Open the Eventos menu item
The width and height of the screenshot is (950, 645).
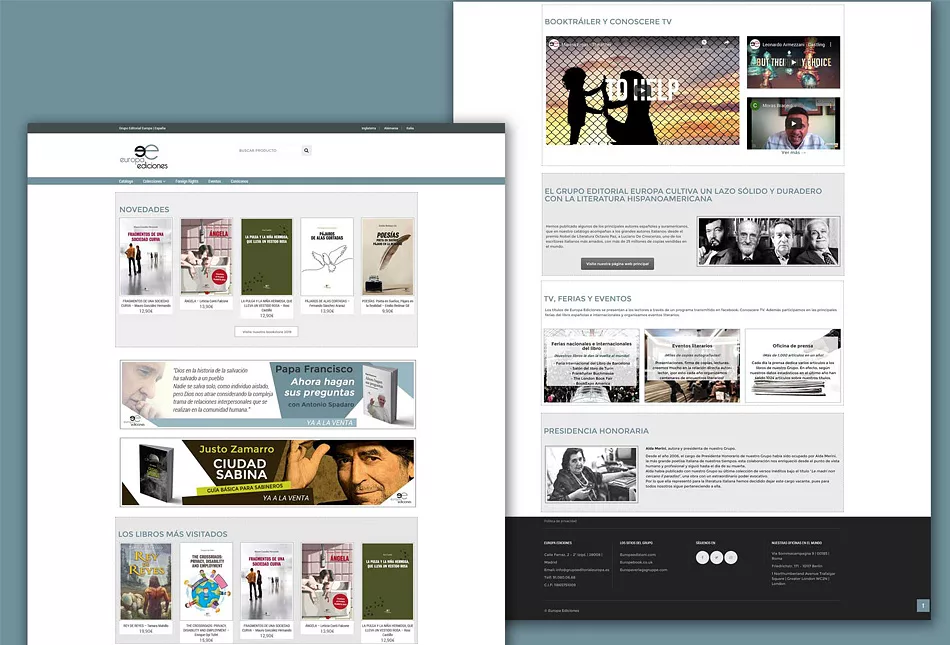214,181
